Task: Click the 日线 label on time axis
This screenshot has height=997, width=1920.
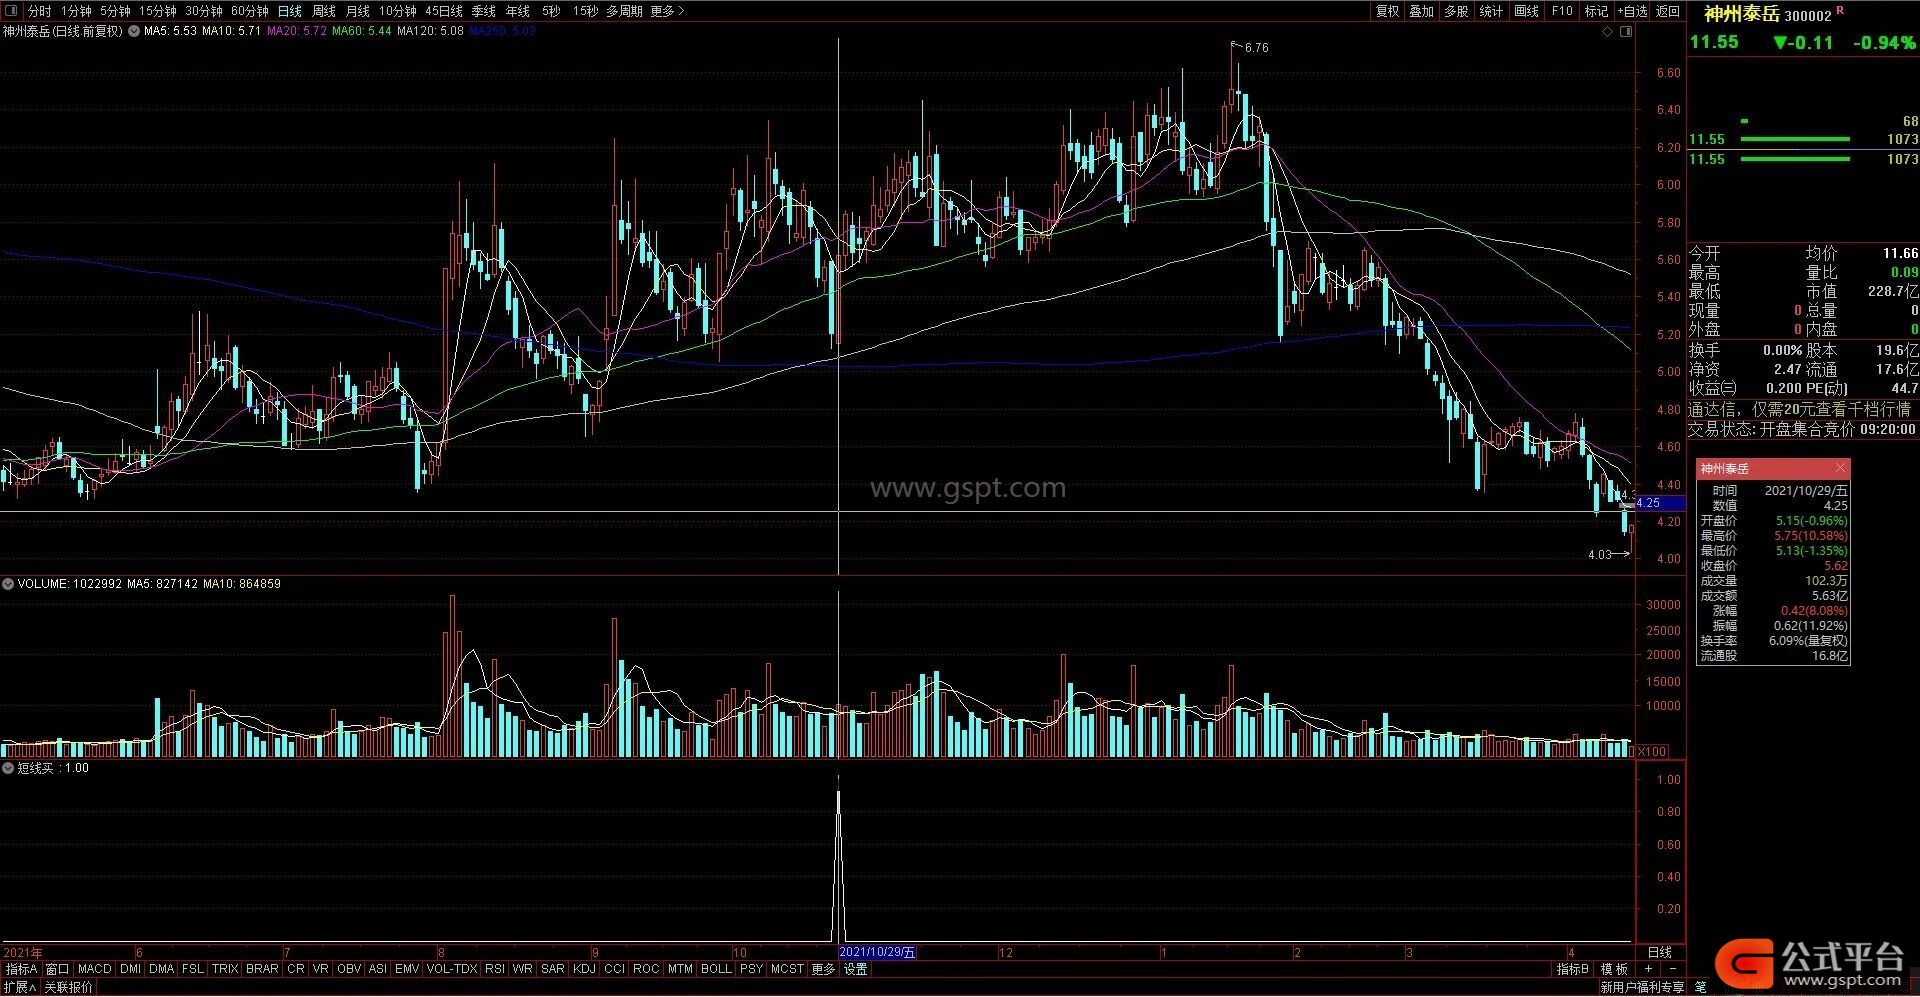Action: (1660, 952)
